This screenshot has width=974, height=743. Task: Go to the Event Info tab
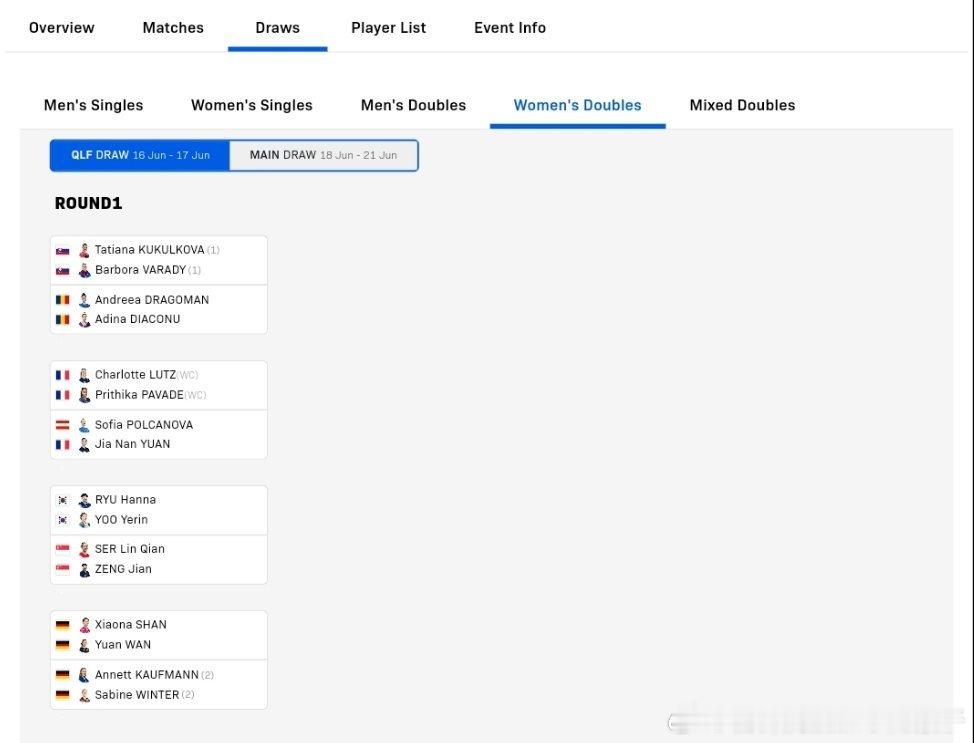pyautogui.click(x=510, y=28)
